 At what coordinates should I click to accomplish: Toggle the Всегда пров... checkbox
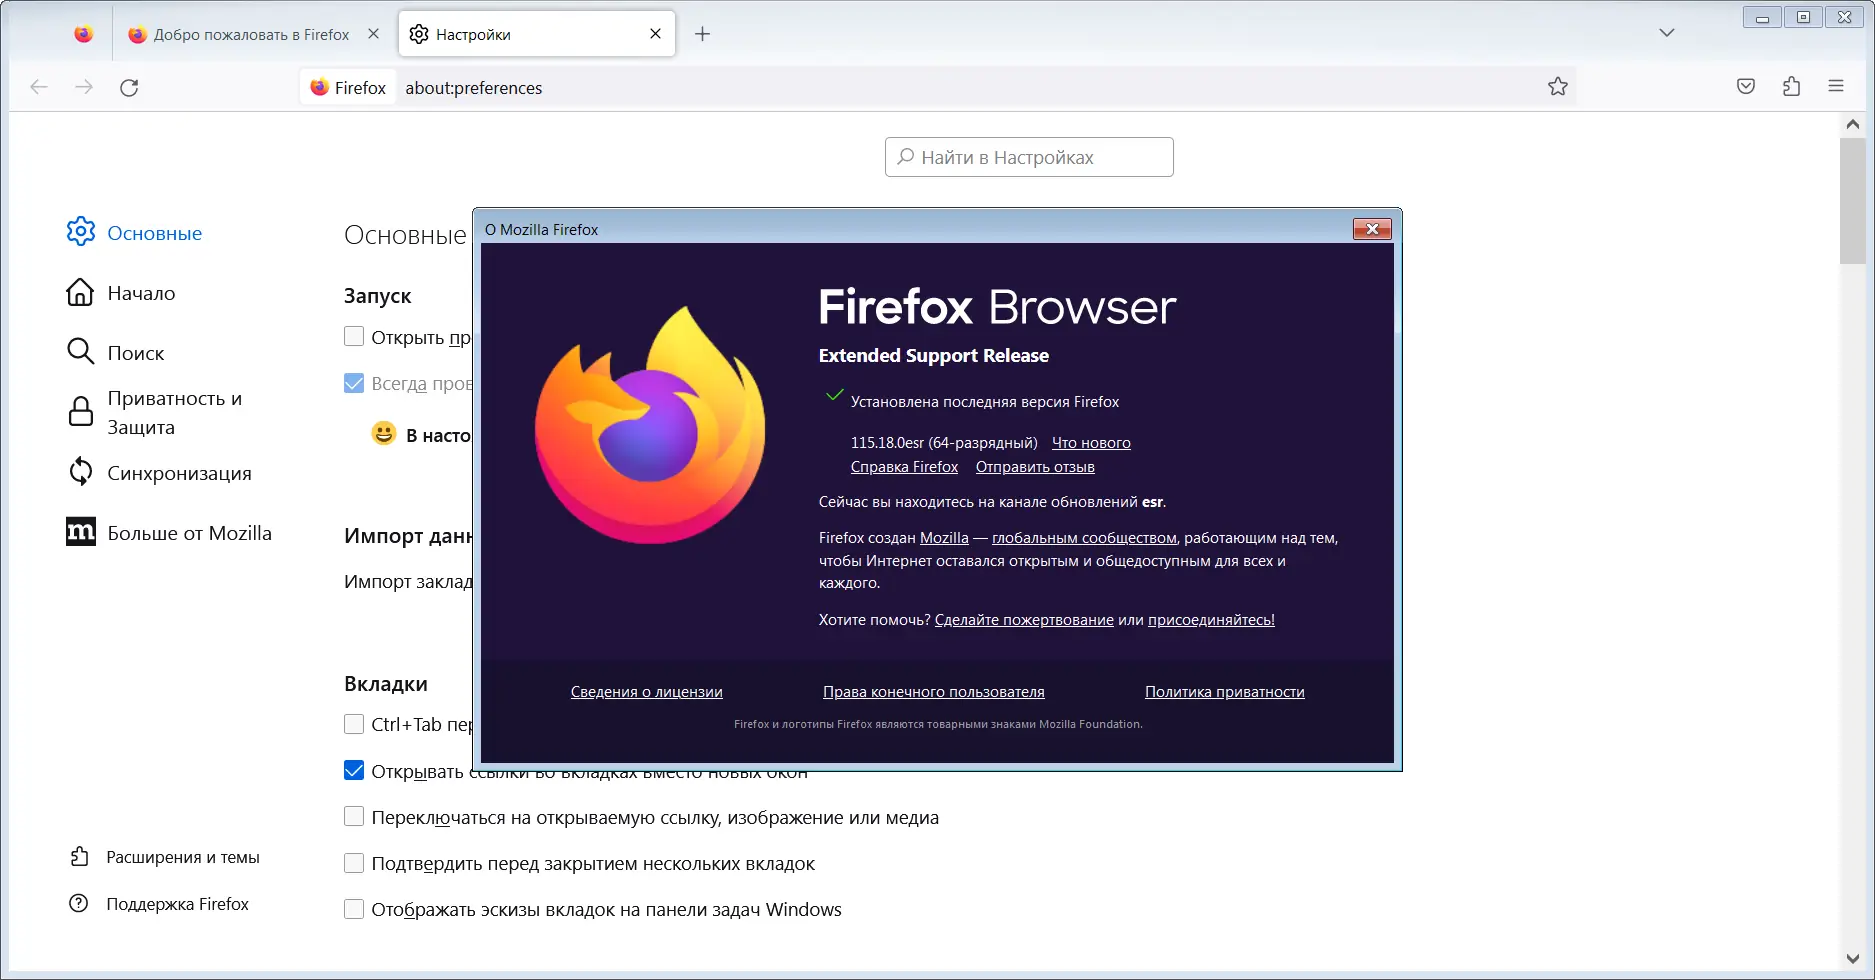click(x=354, y=383)
